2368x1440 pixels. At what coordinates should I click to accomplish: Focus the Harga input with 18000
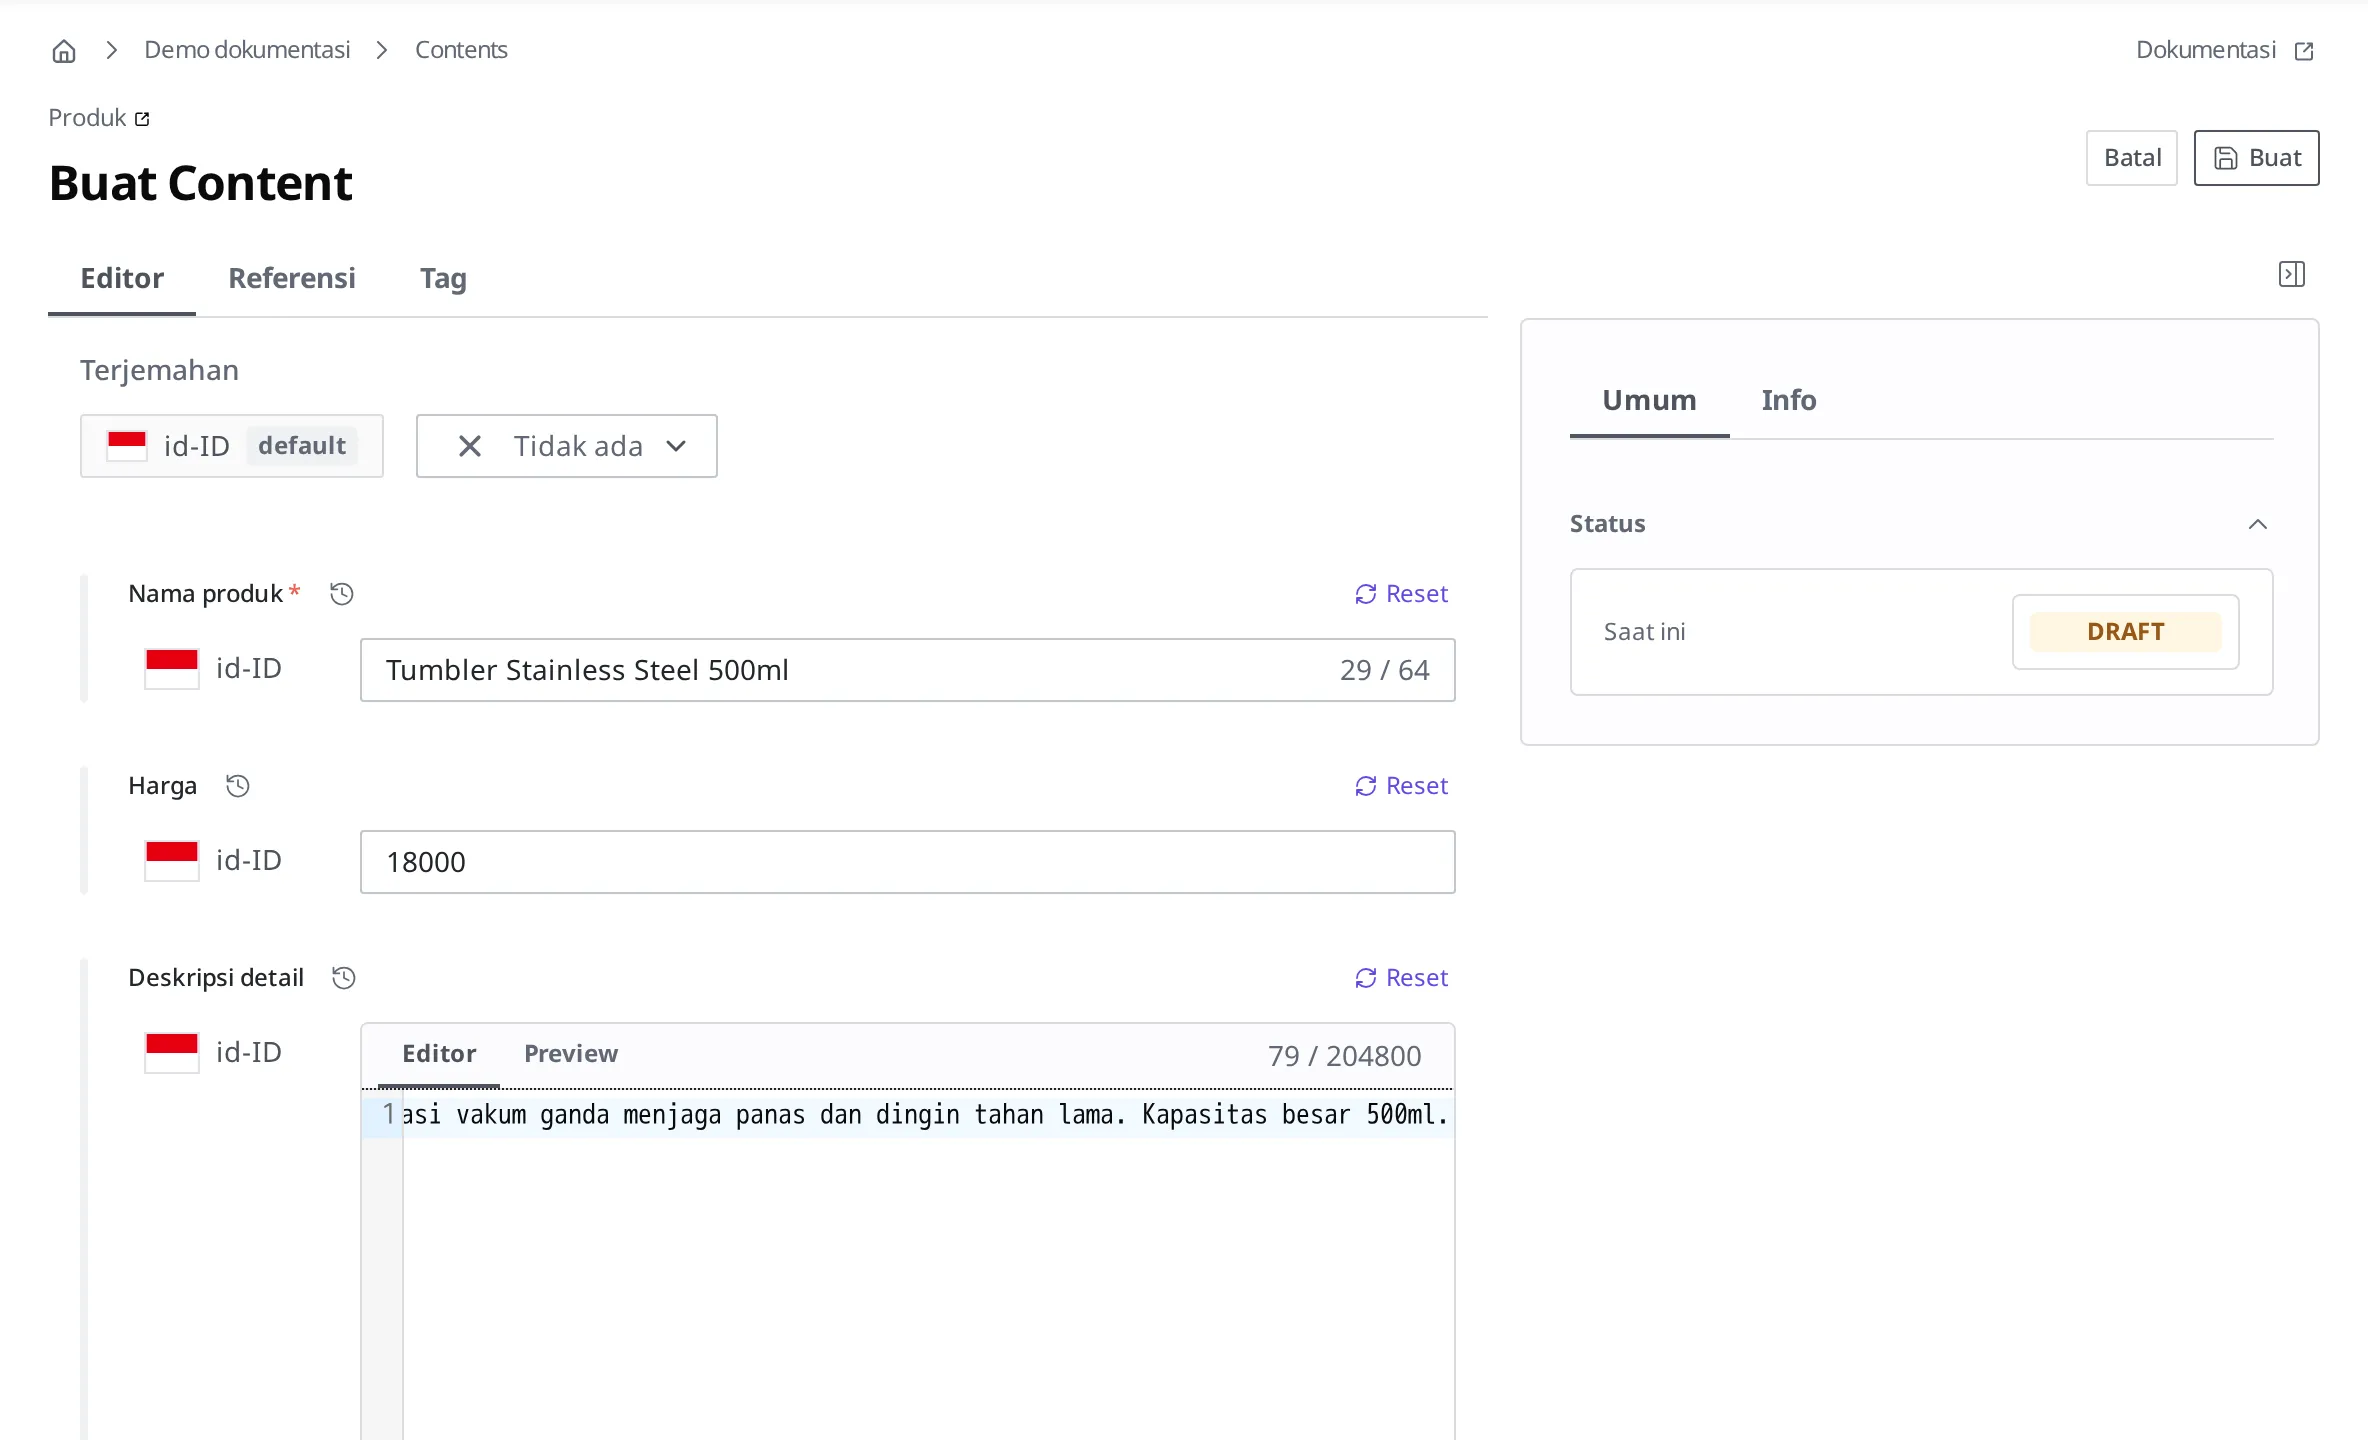tap(908, 862)
